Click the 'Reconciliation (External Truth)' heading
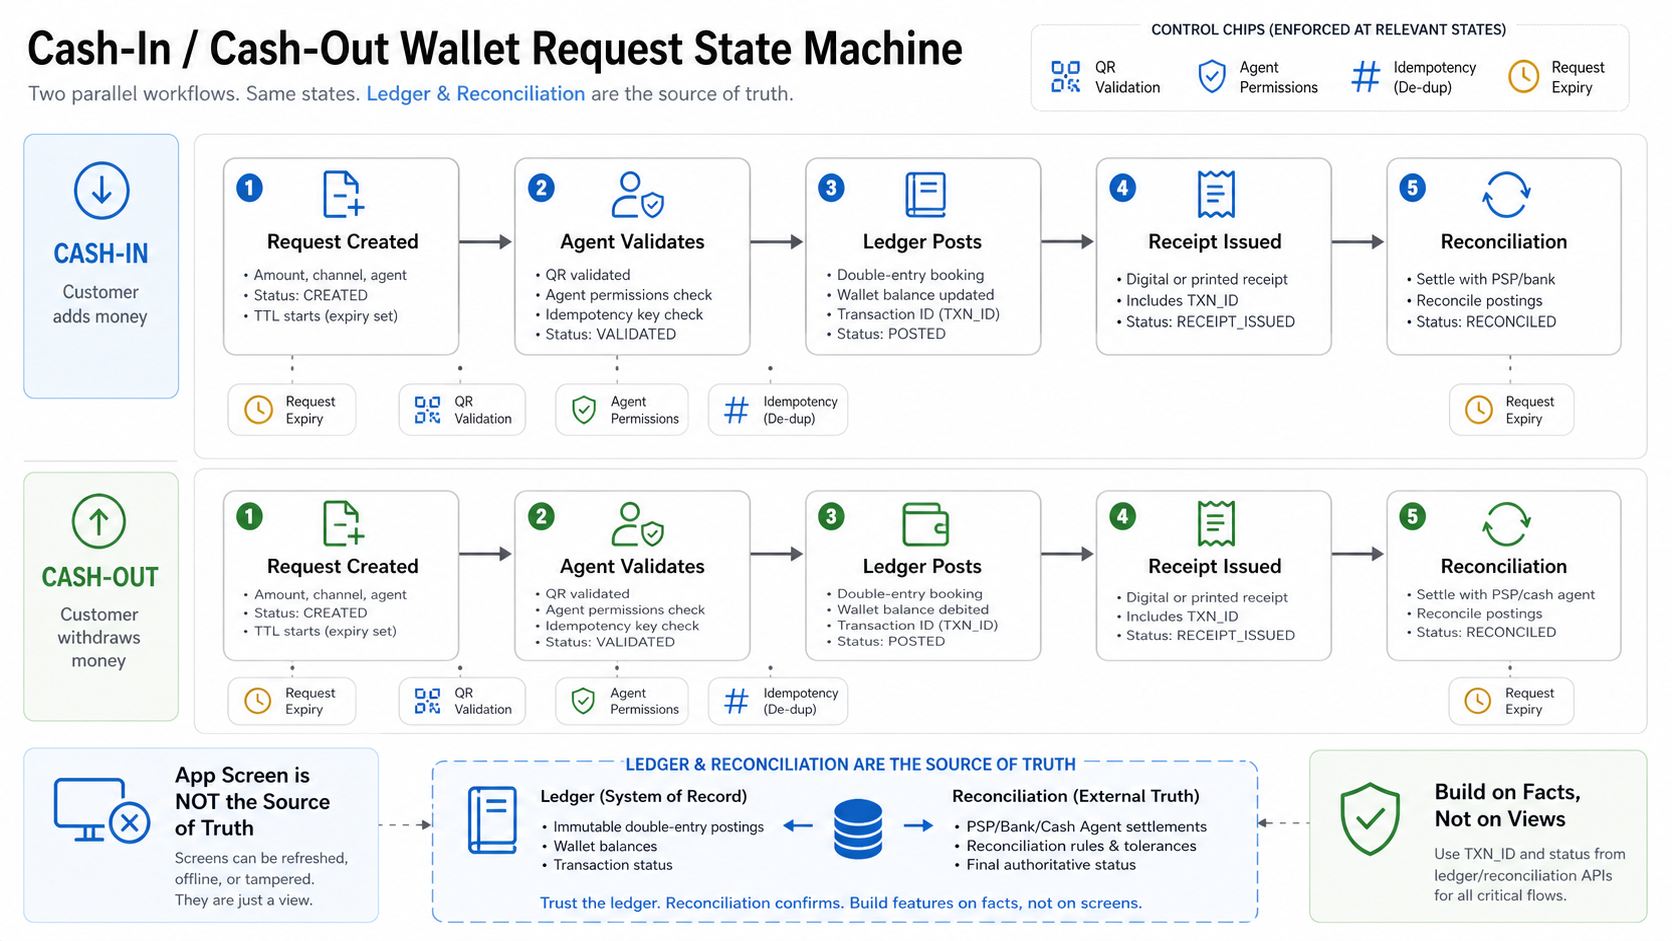This screenshot has width=1672, height=941. pyautogui.click(x=1075, y=797)
